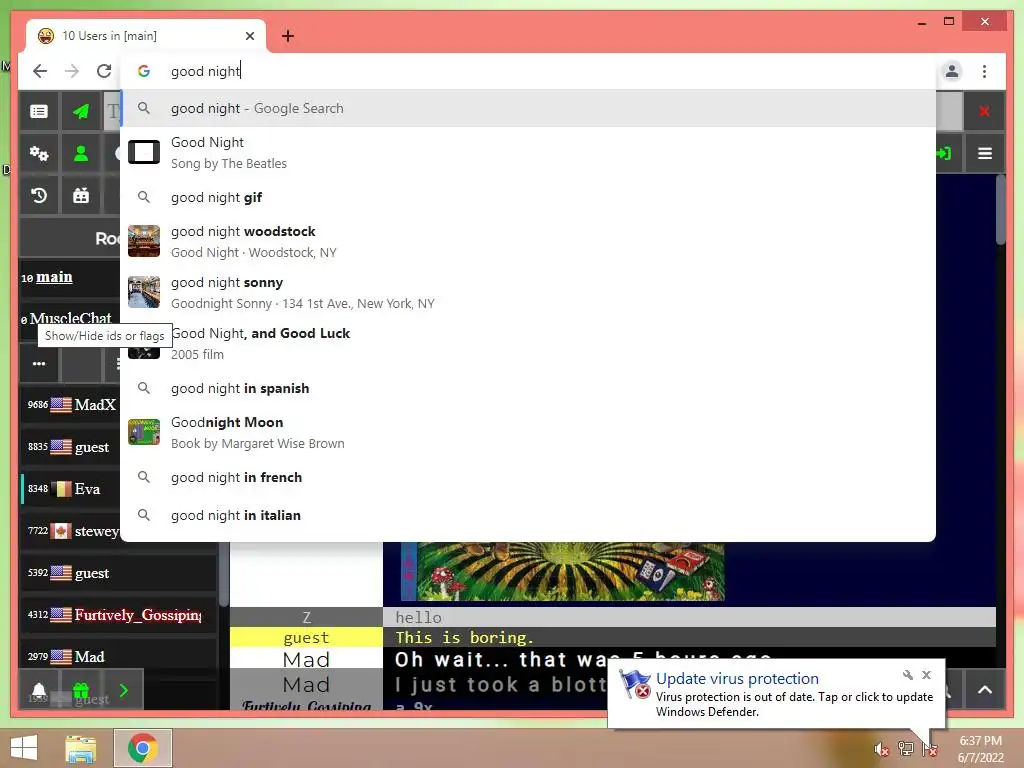1024x768 pixels.
Task: Select 'good night woodstock' suggestion
Action: coord(528,242)
